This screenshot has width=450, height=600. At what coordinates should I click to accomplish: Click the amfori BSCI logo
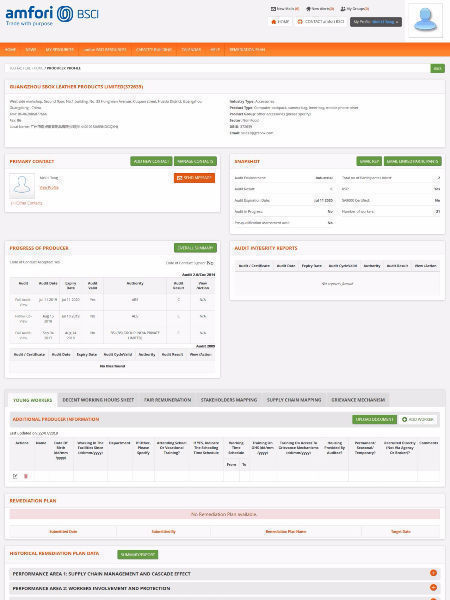click(52, 15)
